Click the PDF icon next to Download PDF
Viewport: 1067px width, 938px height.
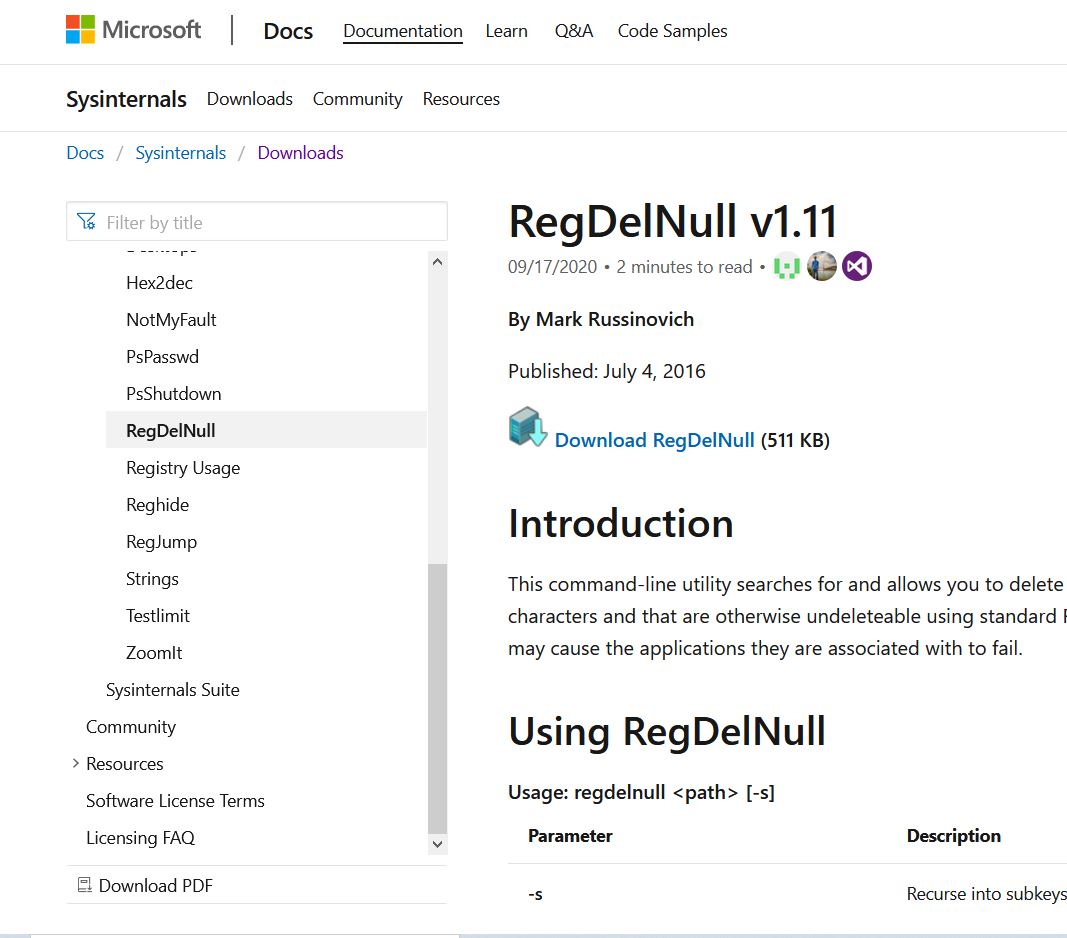pos(84,885)
